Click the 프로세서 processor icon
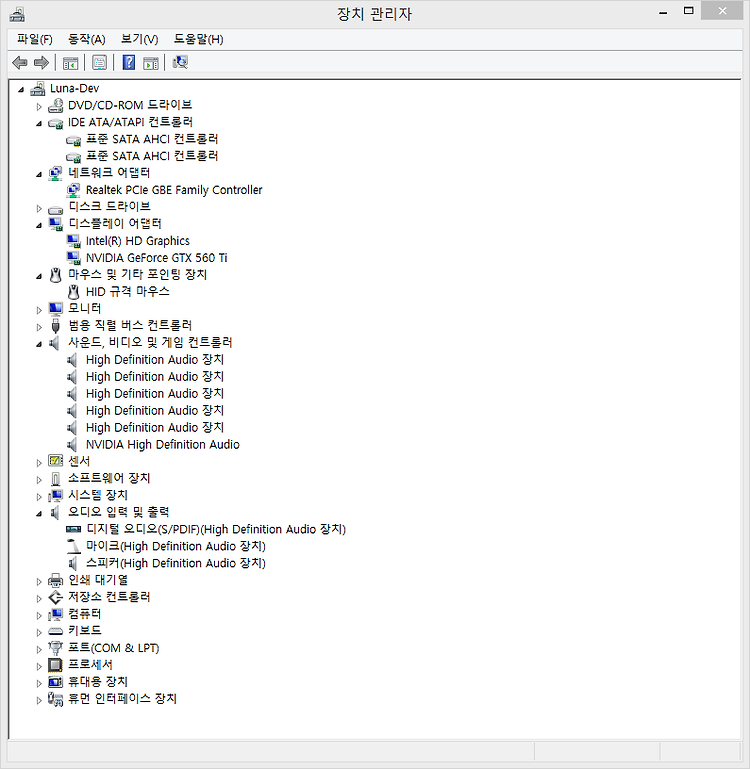The width and height of the screenshot is (750, 769). pyautogui.click(x=55, y=665)
